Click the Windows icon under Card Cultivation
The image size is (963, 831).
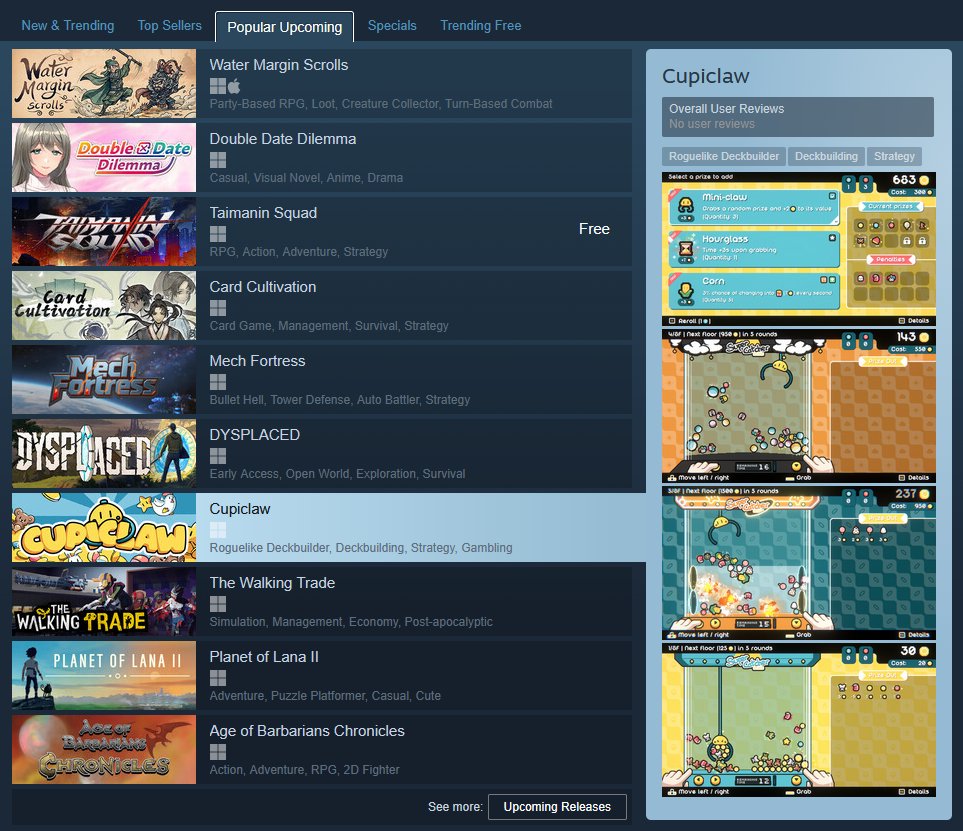(x=217, y=308)
